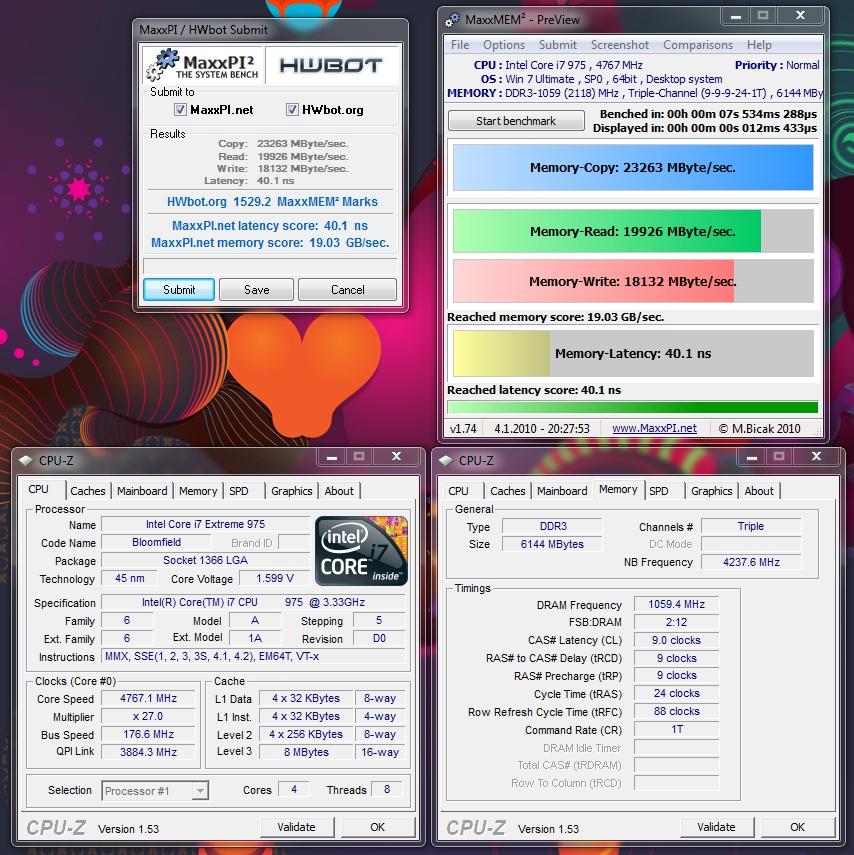Open the File menu in MaxxMEM
The image size is (854, 855).
(x=460, y=45)
